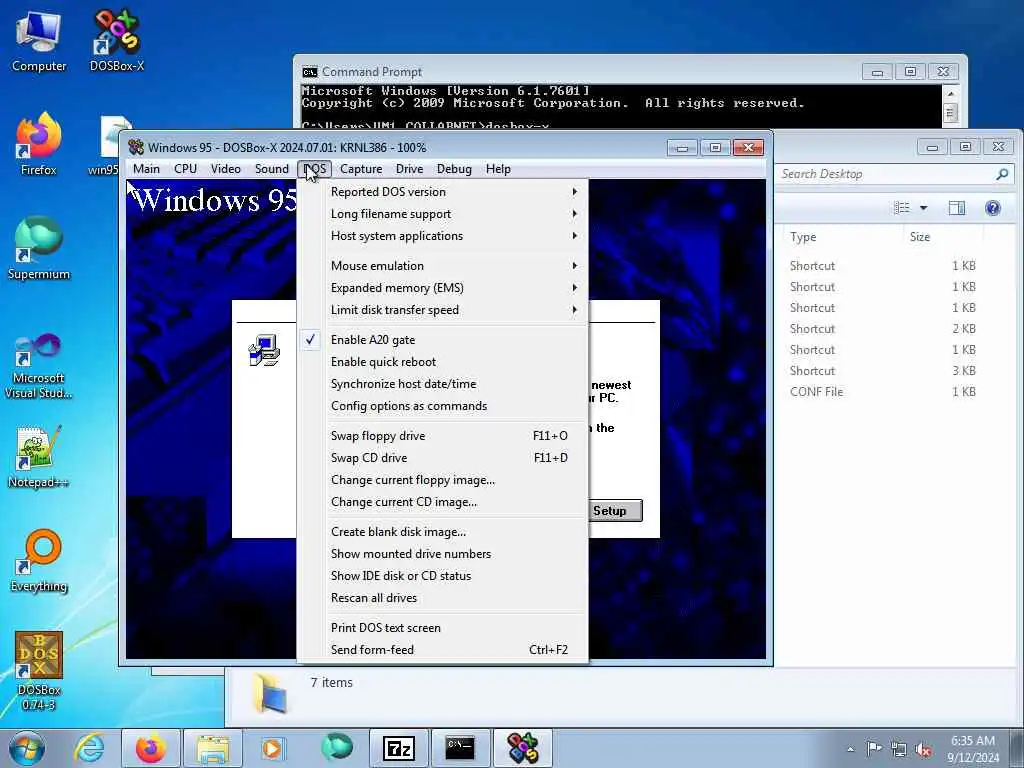The height and width of the screenshot is (768, 1024).
Task: Open the Drive menu
Action: pyautogui.click(x=409, y=169)
